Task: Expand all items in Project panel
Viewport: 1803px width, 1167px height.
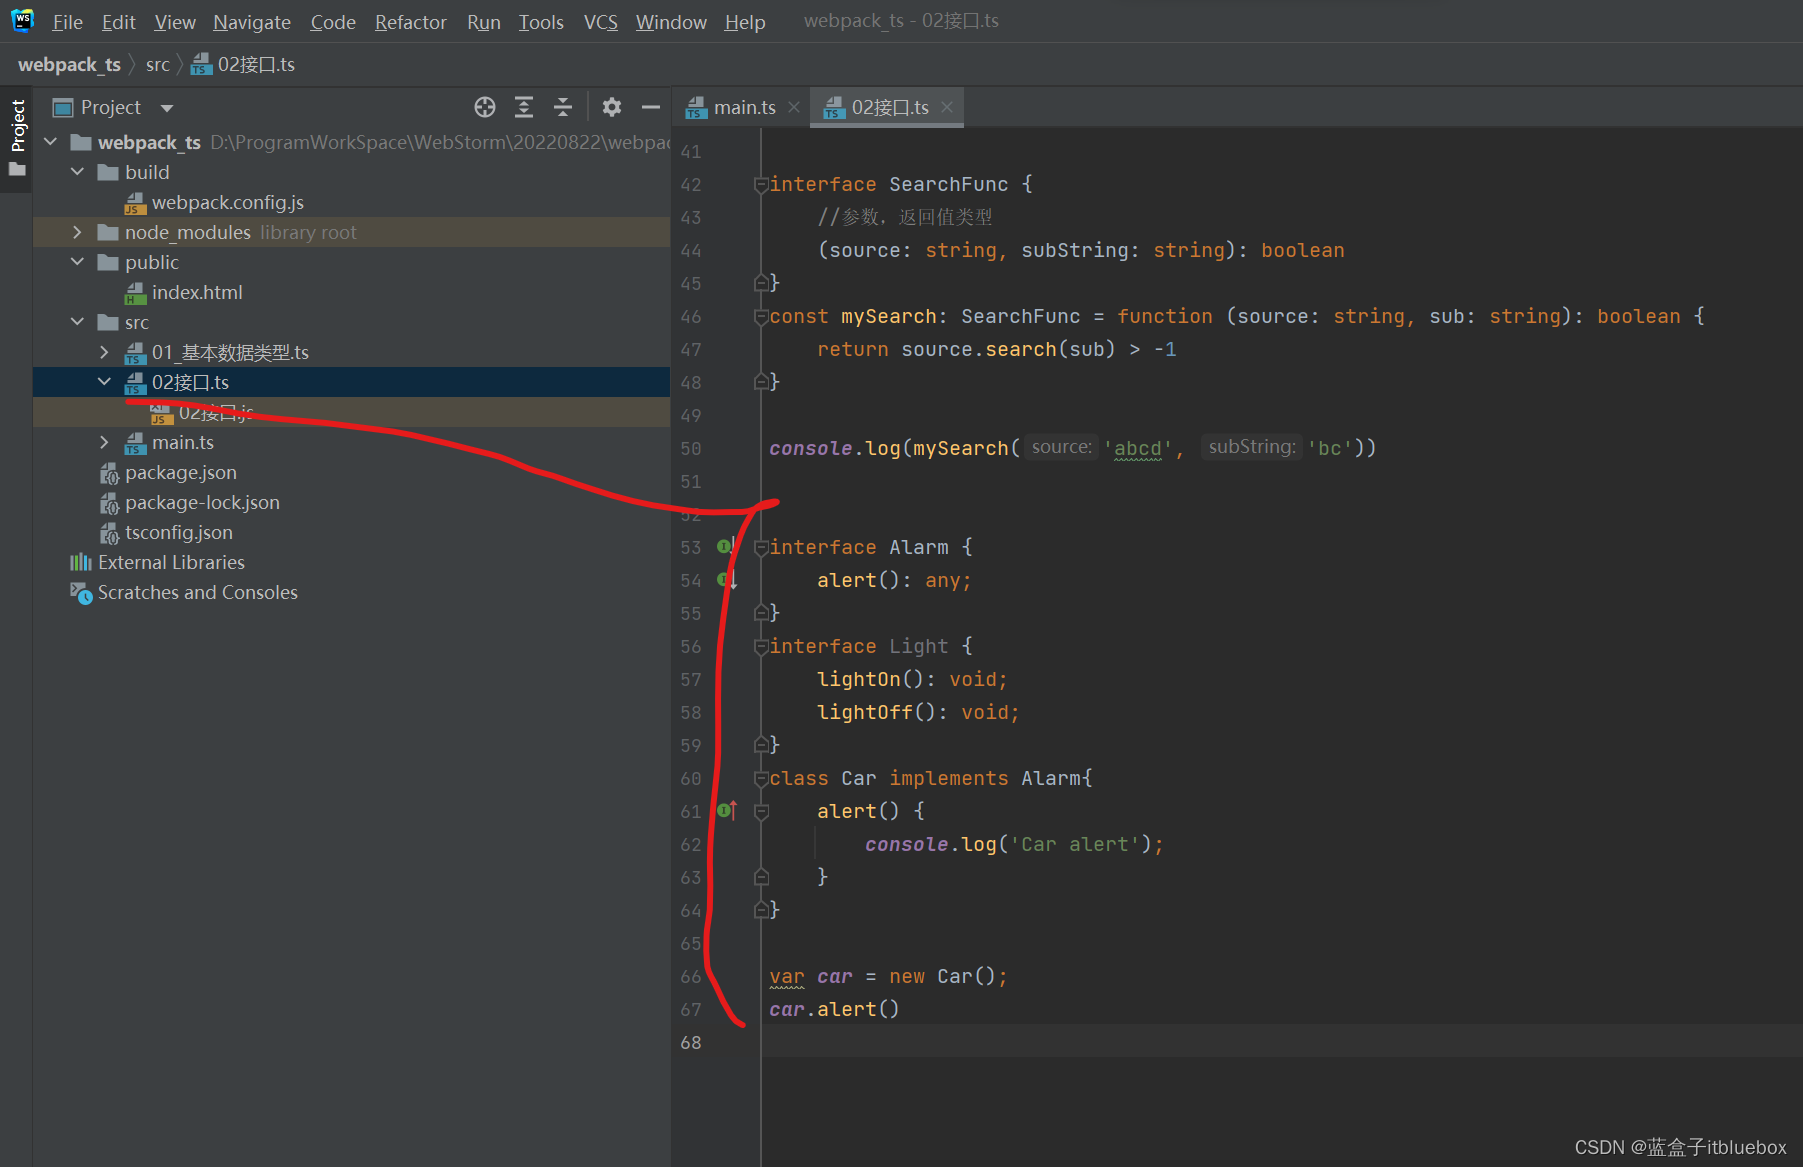Action: (524, 107)
